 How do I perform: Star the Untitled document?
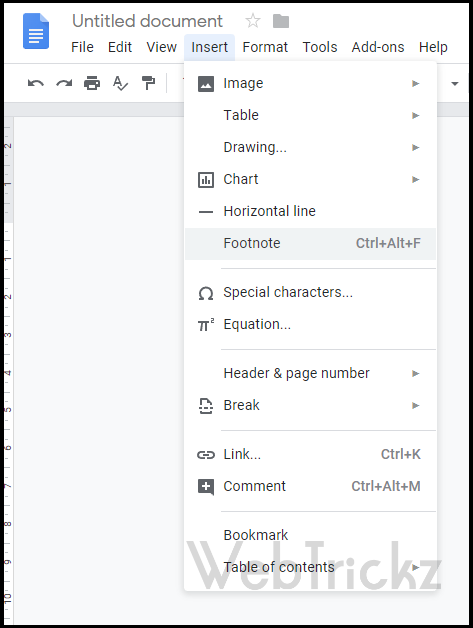[x=253, y=20]
